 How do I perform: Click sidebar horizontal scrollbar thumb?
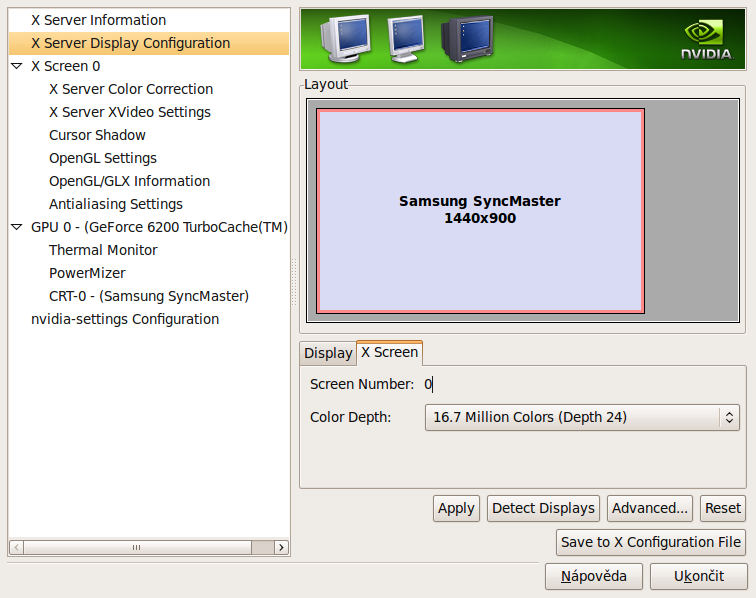pyautogui.click(x=137, y=547)
